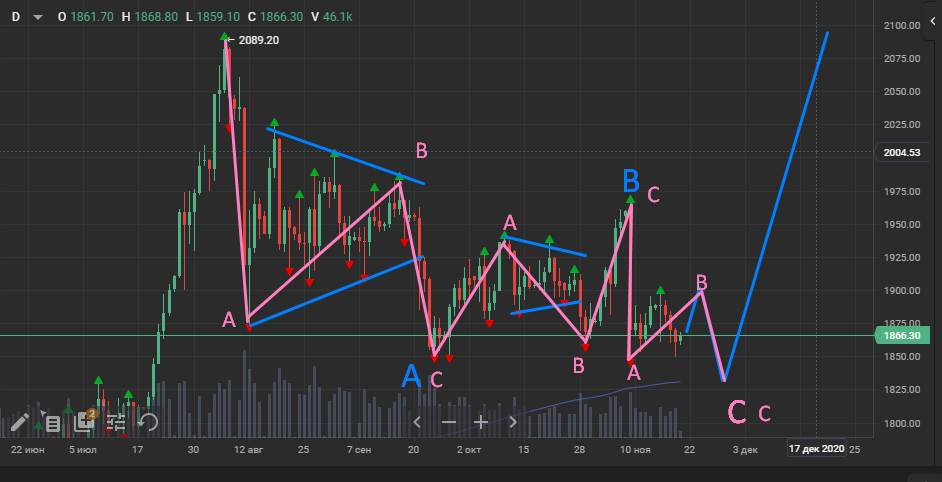Viewport: 942px width, 482px height.
Task: Click the 1850.00 price axis label
Action: pos(903,356)
